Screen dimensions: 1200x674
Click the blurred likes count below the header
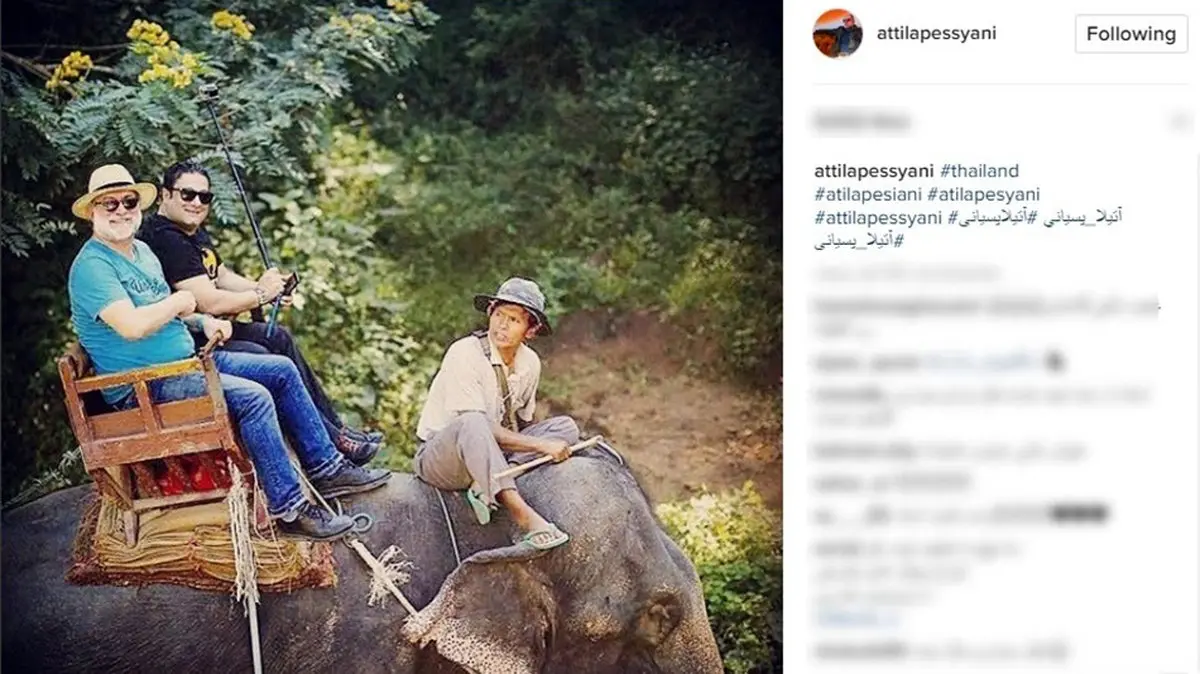(x=862, y=122)
